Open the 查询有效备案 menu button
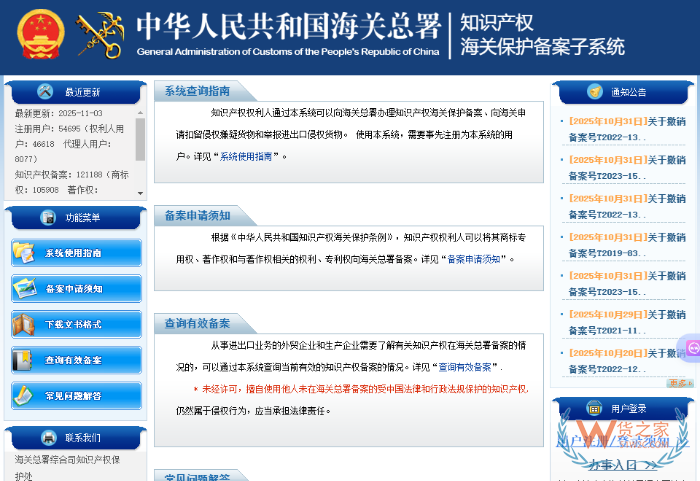Screen dimensions: 700x481 click(x=76, y=360)
